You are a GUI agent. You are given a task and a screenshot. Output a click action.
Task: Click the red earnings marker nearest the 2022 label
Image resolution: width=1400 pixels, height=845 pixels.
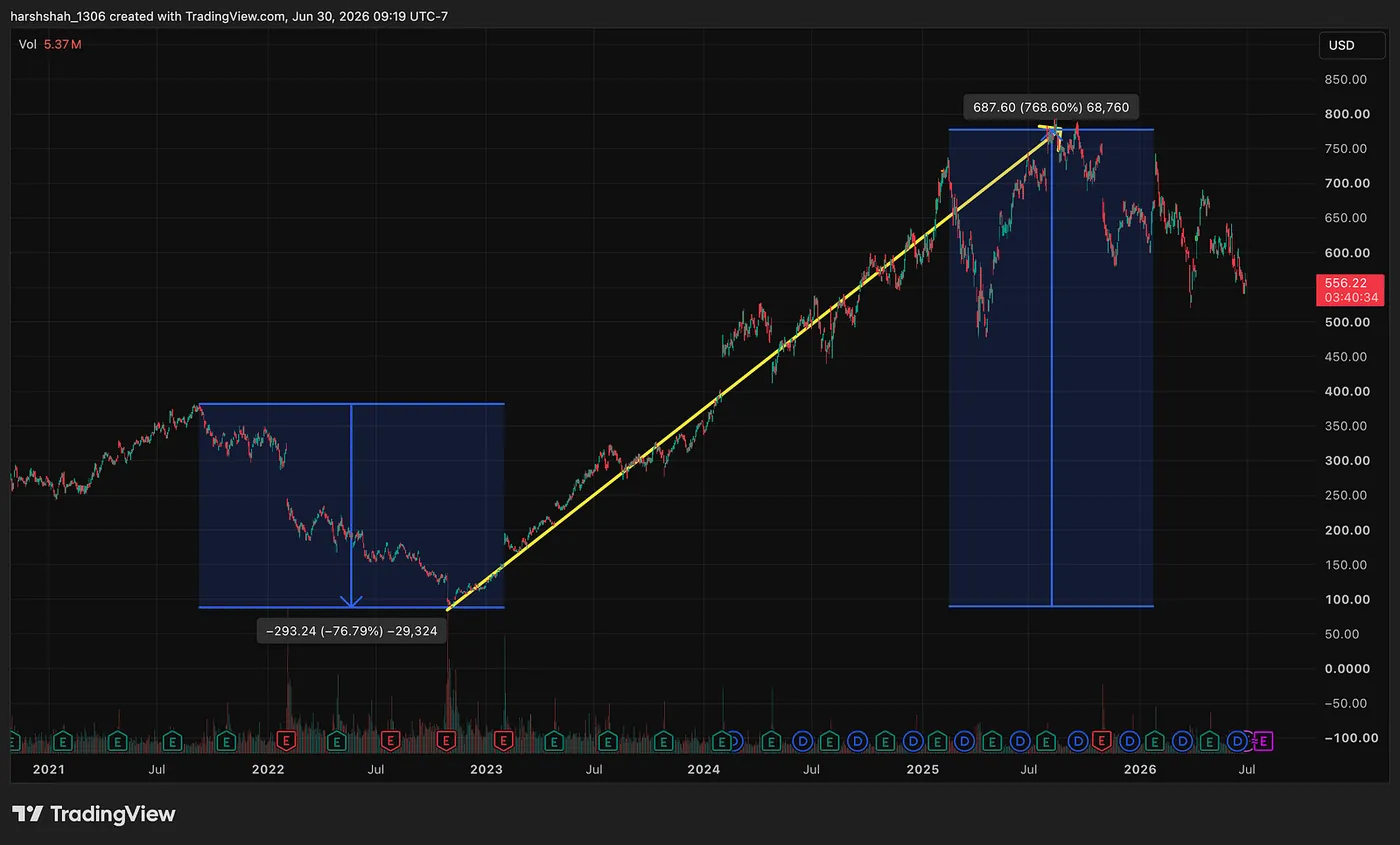click(286, 741)
